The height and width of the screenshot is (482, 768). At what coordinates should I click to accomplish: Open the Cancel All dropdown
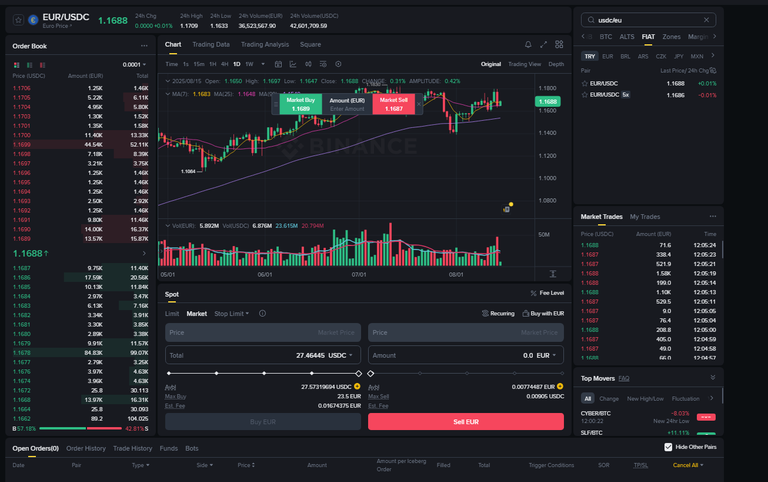click(688, 465)
